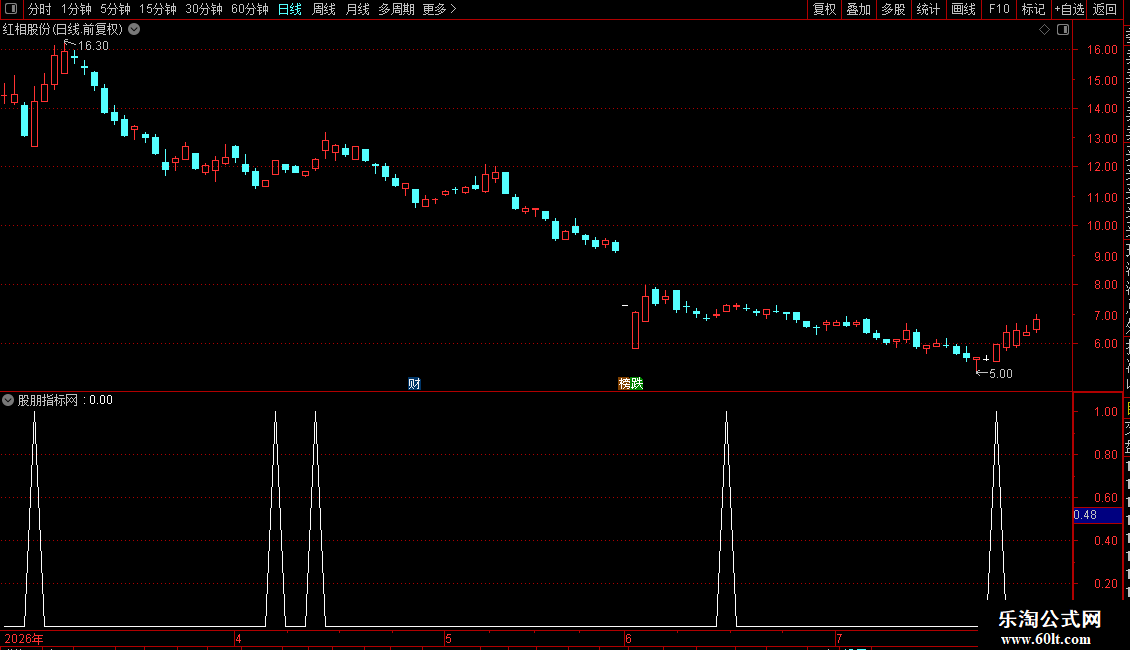
Task: Click the 10.00 price axis label
Action: 1102,226
